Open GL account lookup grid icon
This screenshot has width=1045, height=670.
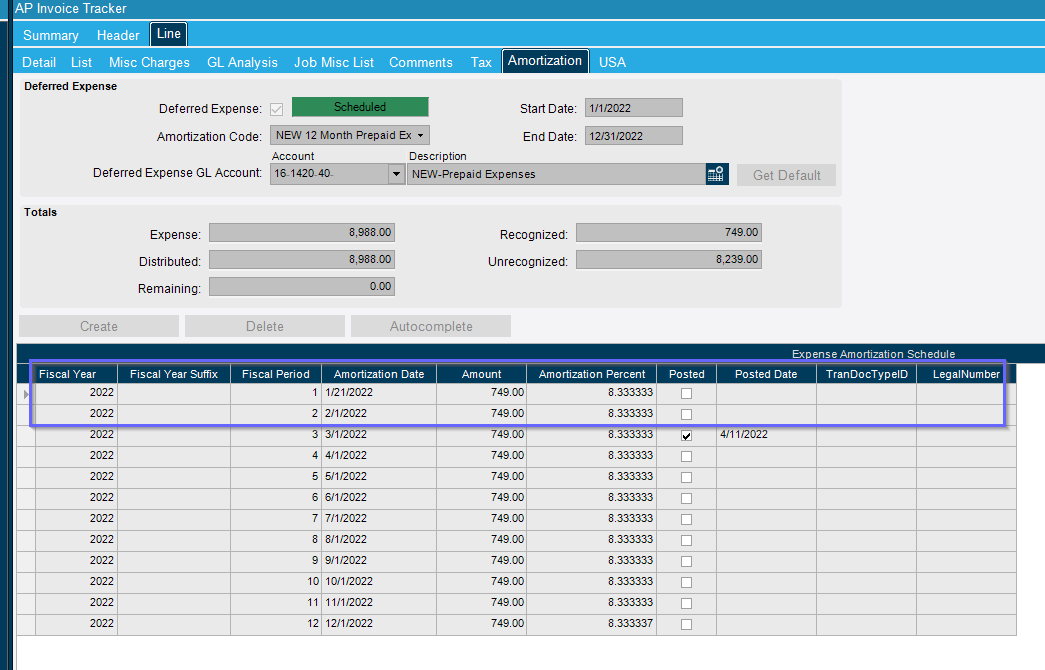coord(716,174)
